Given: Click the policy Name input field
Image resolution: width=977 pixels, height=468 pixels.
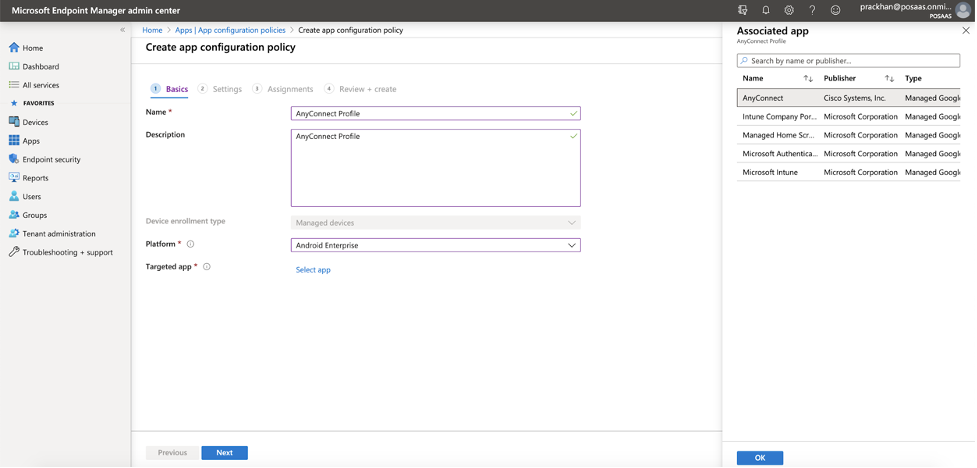Looking at the screenshot, I should click(x=436, y=113).
